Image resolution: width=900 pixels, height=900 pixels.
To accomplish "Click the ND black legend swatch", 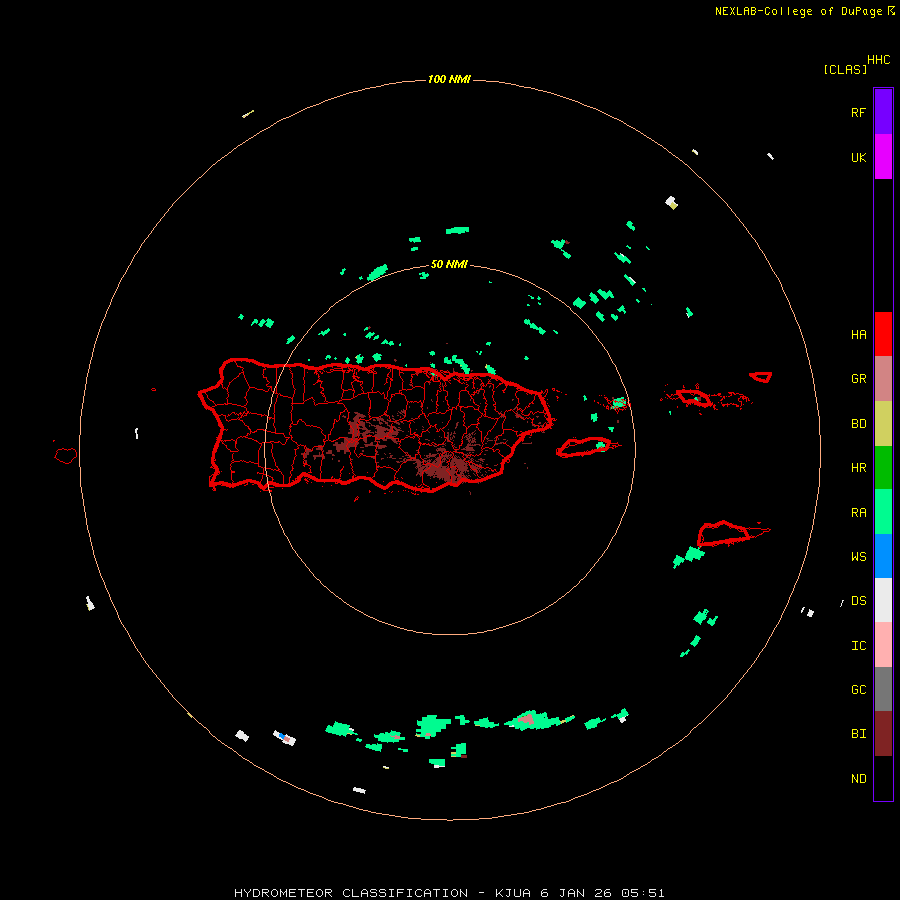I will click(x=883, y=778).
